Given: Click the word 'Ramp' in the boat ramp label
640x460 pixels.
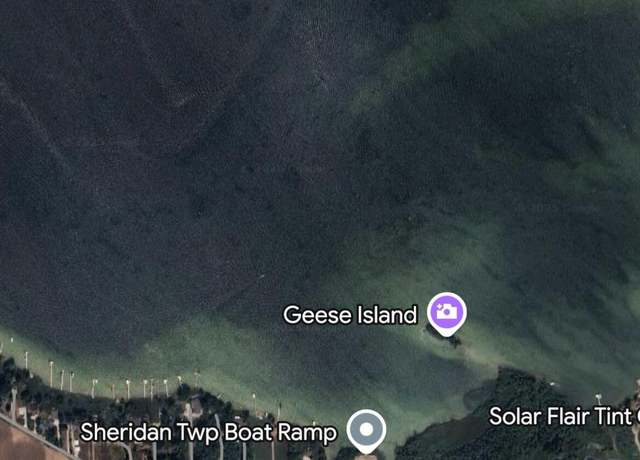Looking at the screenshot, I should [307, 433].
